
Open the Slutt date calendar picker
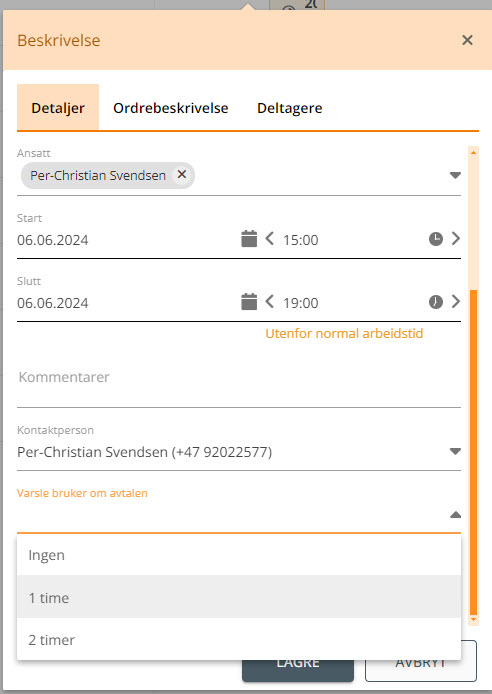pyautogui.click(x=249, y=302)
